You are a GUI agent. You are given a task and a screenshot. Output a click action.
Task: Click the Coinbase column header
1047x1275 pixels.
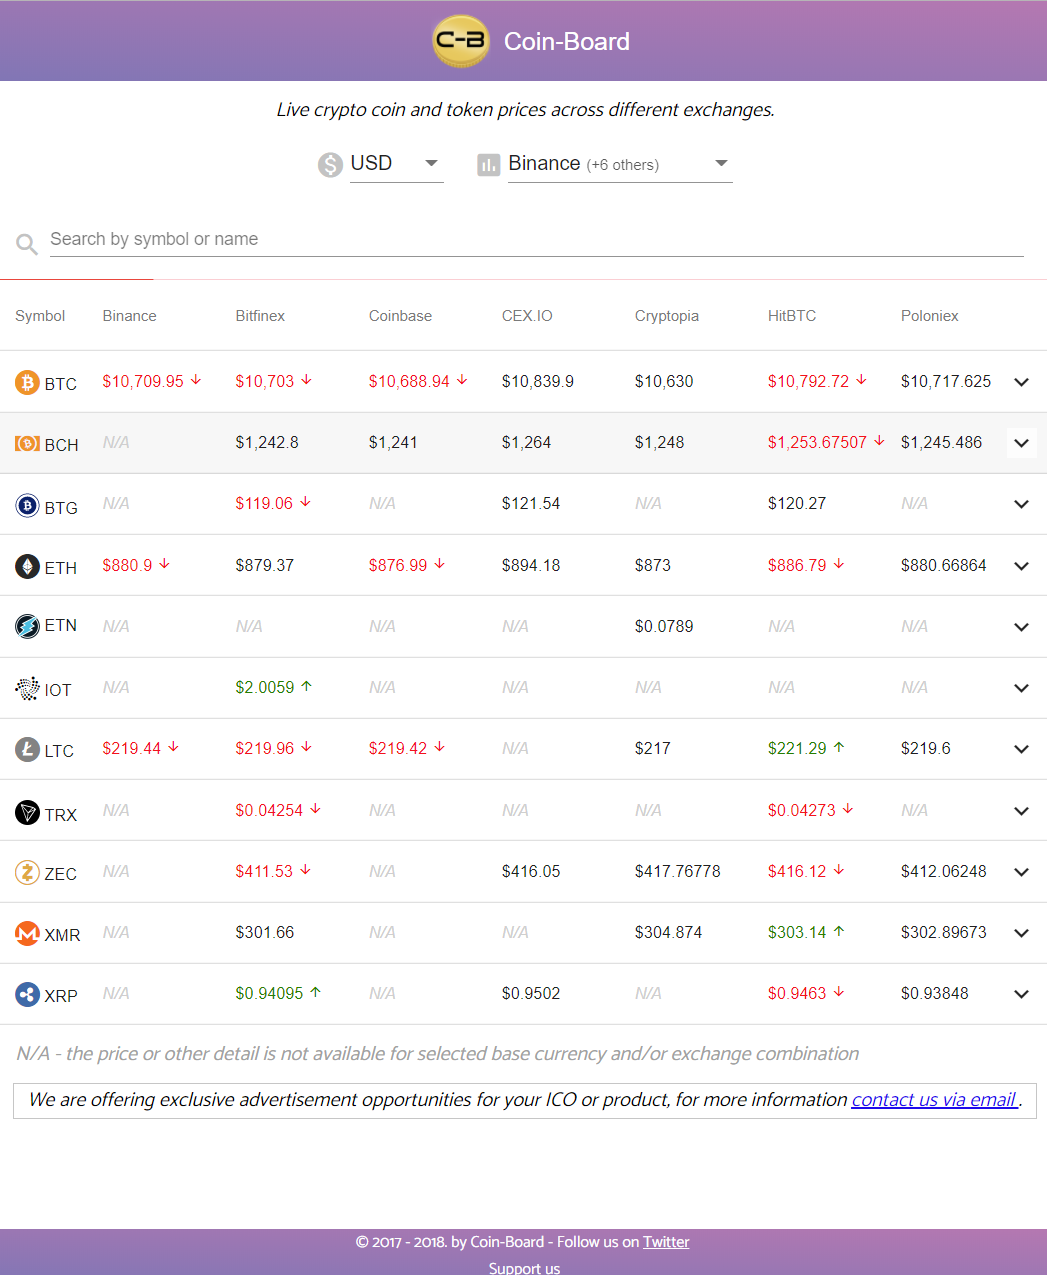(400, 316)
